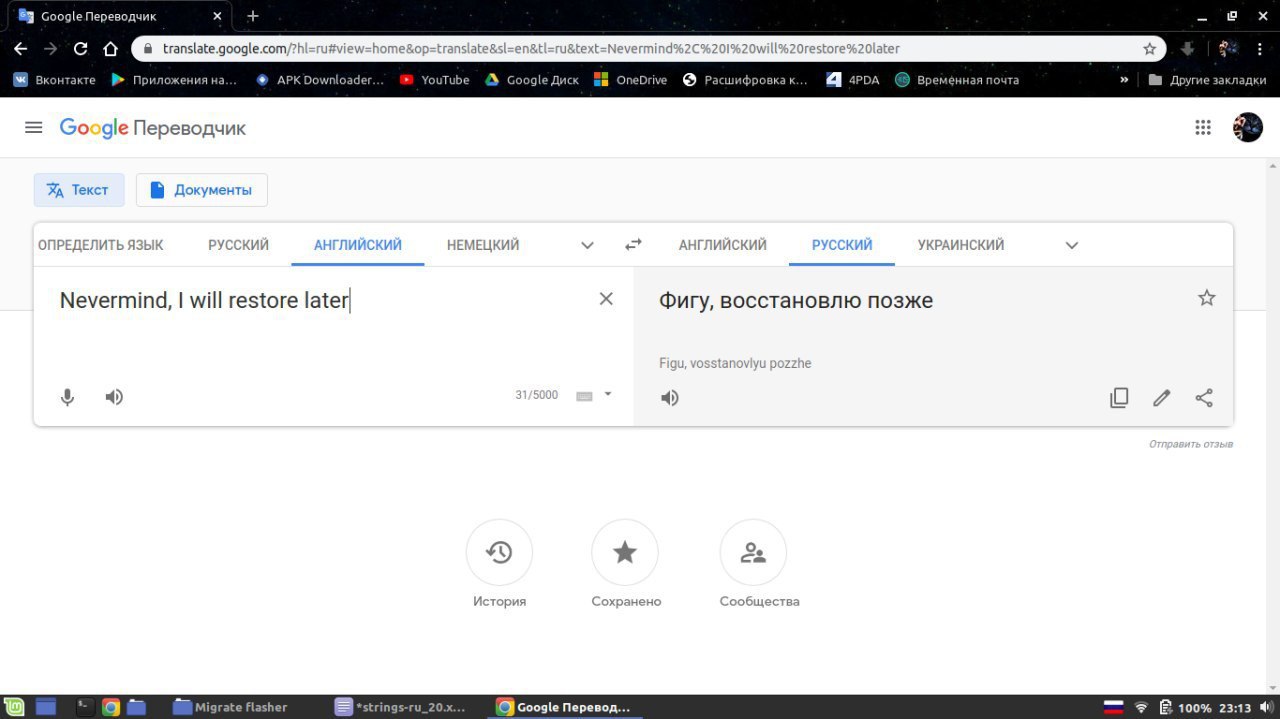Screen dimensions: 1280x719
Task: Open input tools dropdown arrow
Action: click(608, 395)
